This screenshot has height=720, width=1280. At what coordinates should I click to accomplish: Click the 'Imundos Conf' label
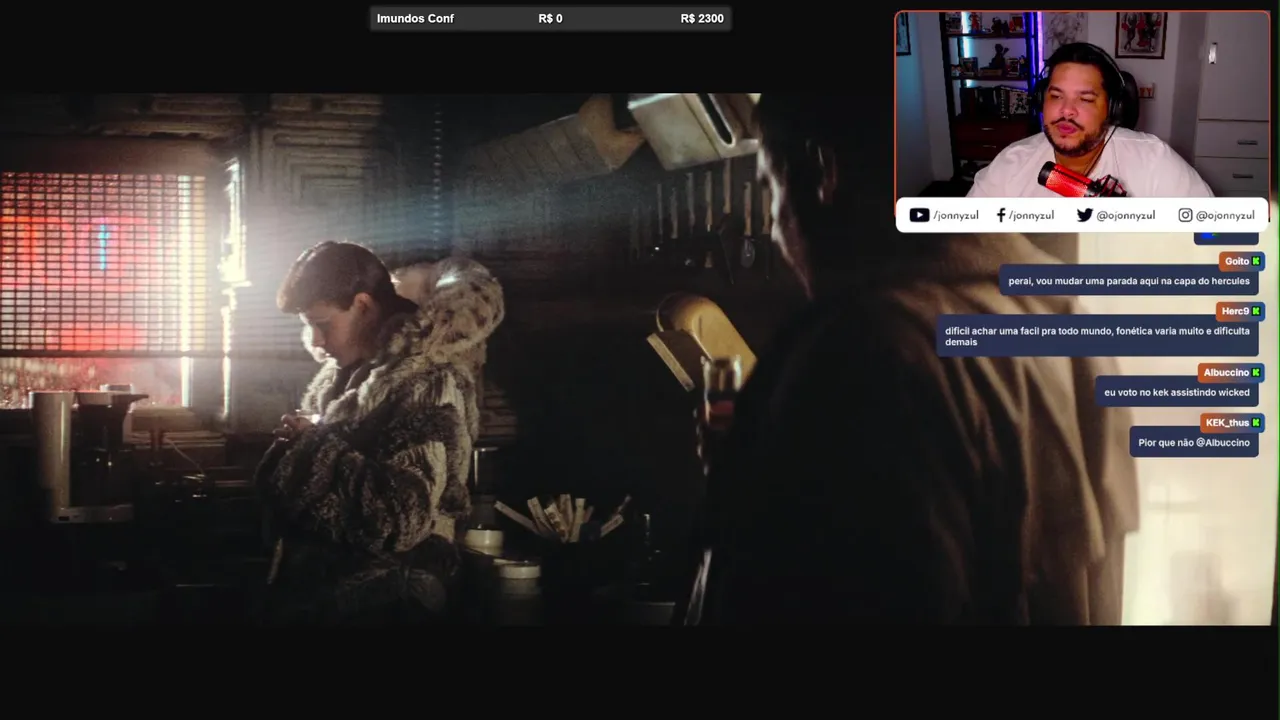[415, 18]
